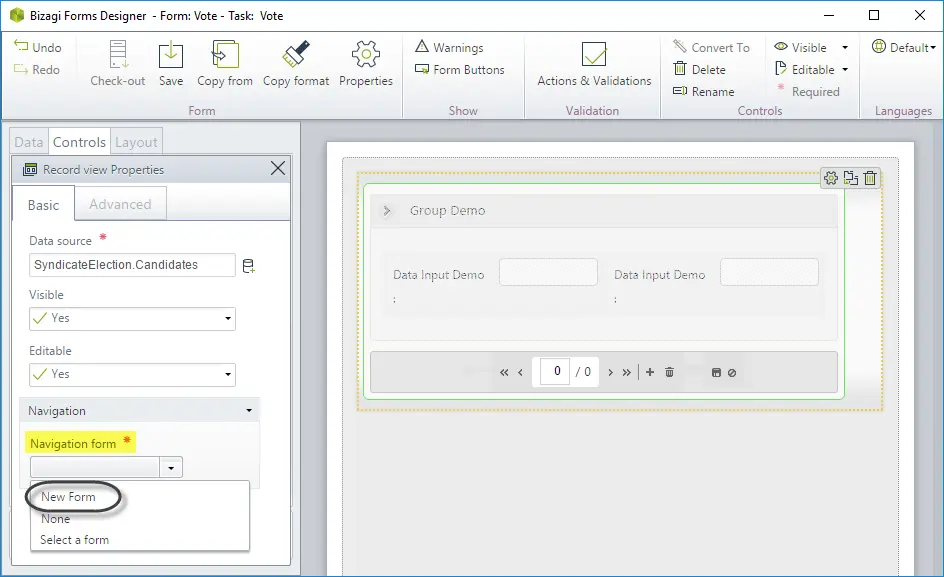944x577 pixels.
Task: Open the Editable property dropdown in the panel
Action: pos(132,375)
